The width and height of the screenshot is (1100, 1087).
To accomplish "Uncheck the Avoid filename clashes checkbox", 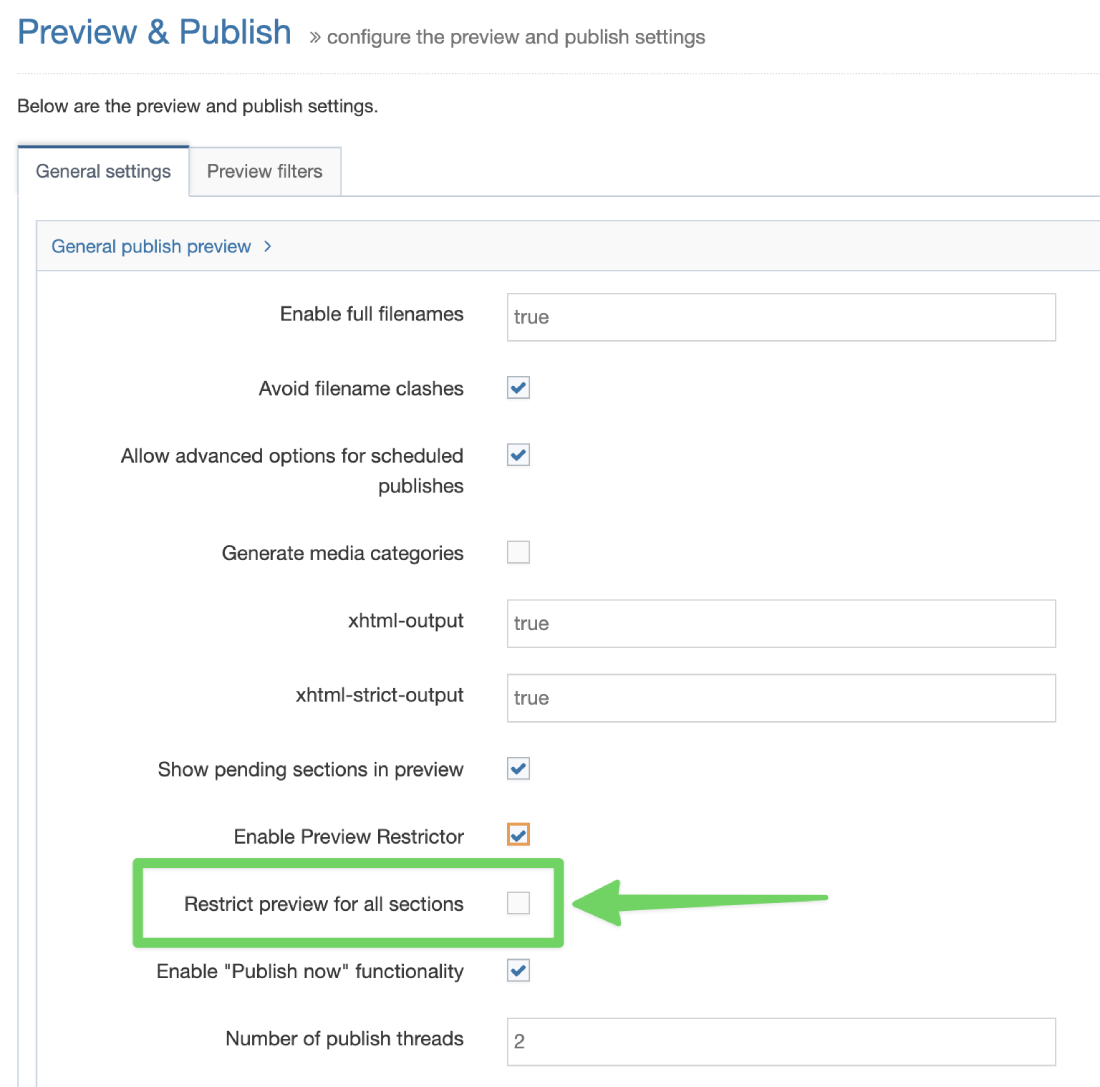I will point(518,388).
